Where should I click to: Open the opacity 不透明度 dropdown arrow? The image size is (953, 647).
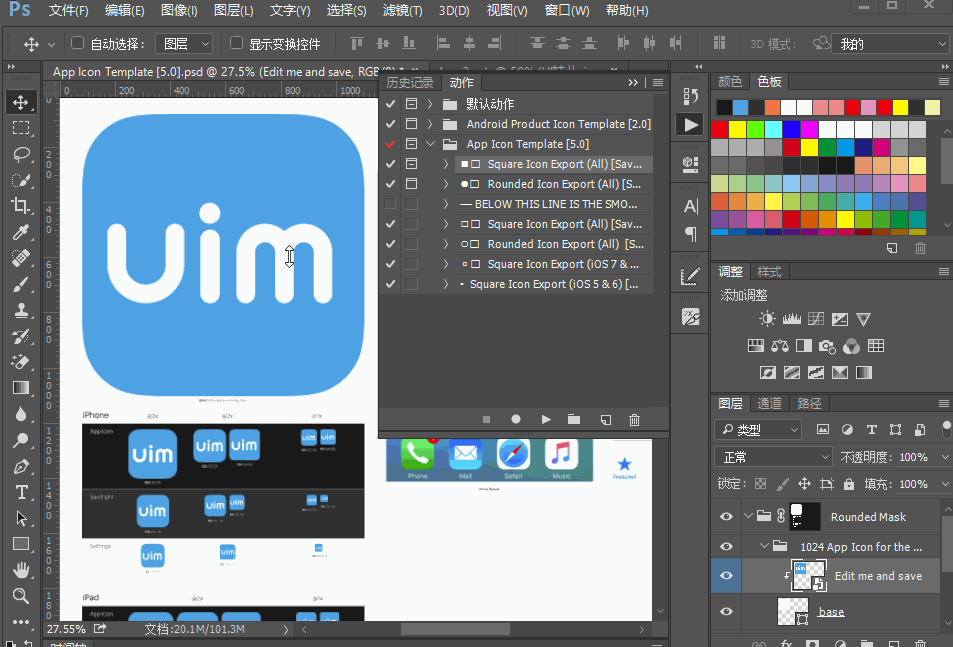point(945,457)
